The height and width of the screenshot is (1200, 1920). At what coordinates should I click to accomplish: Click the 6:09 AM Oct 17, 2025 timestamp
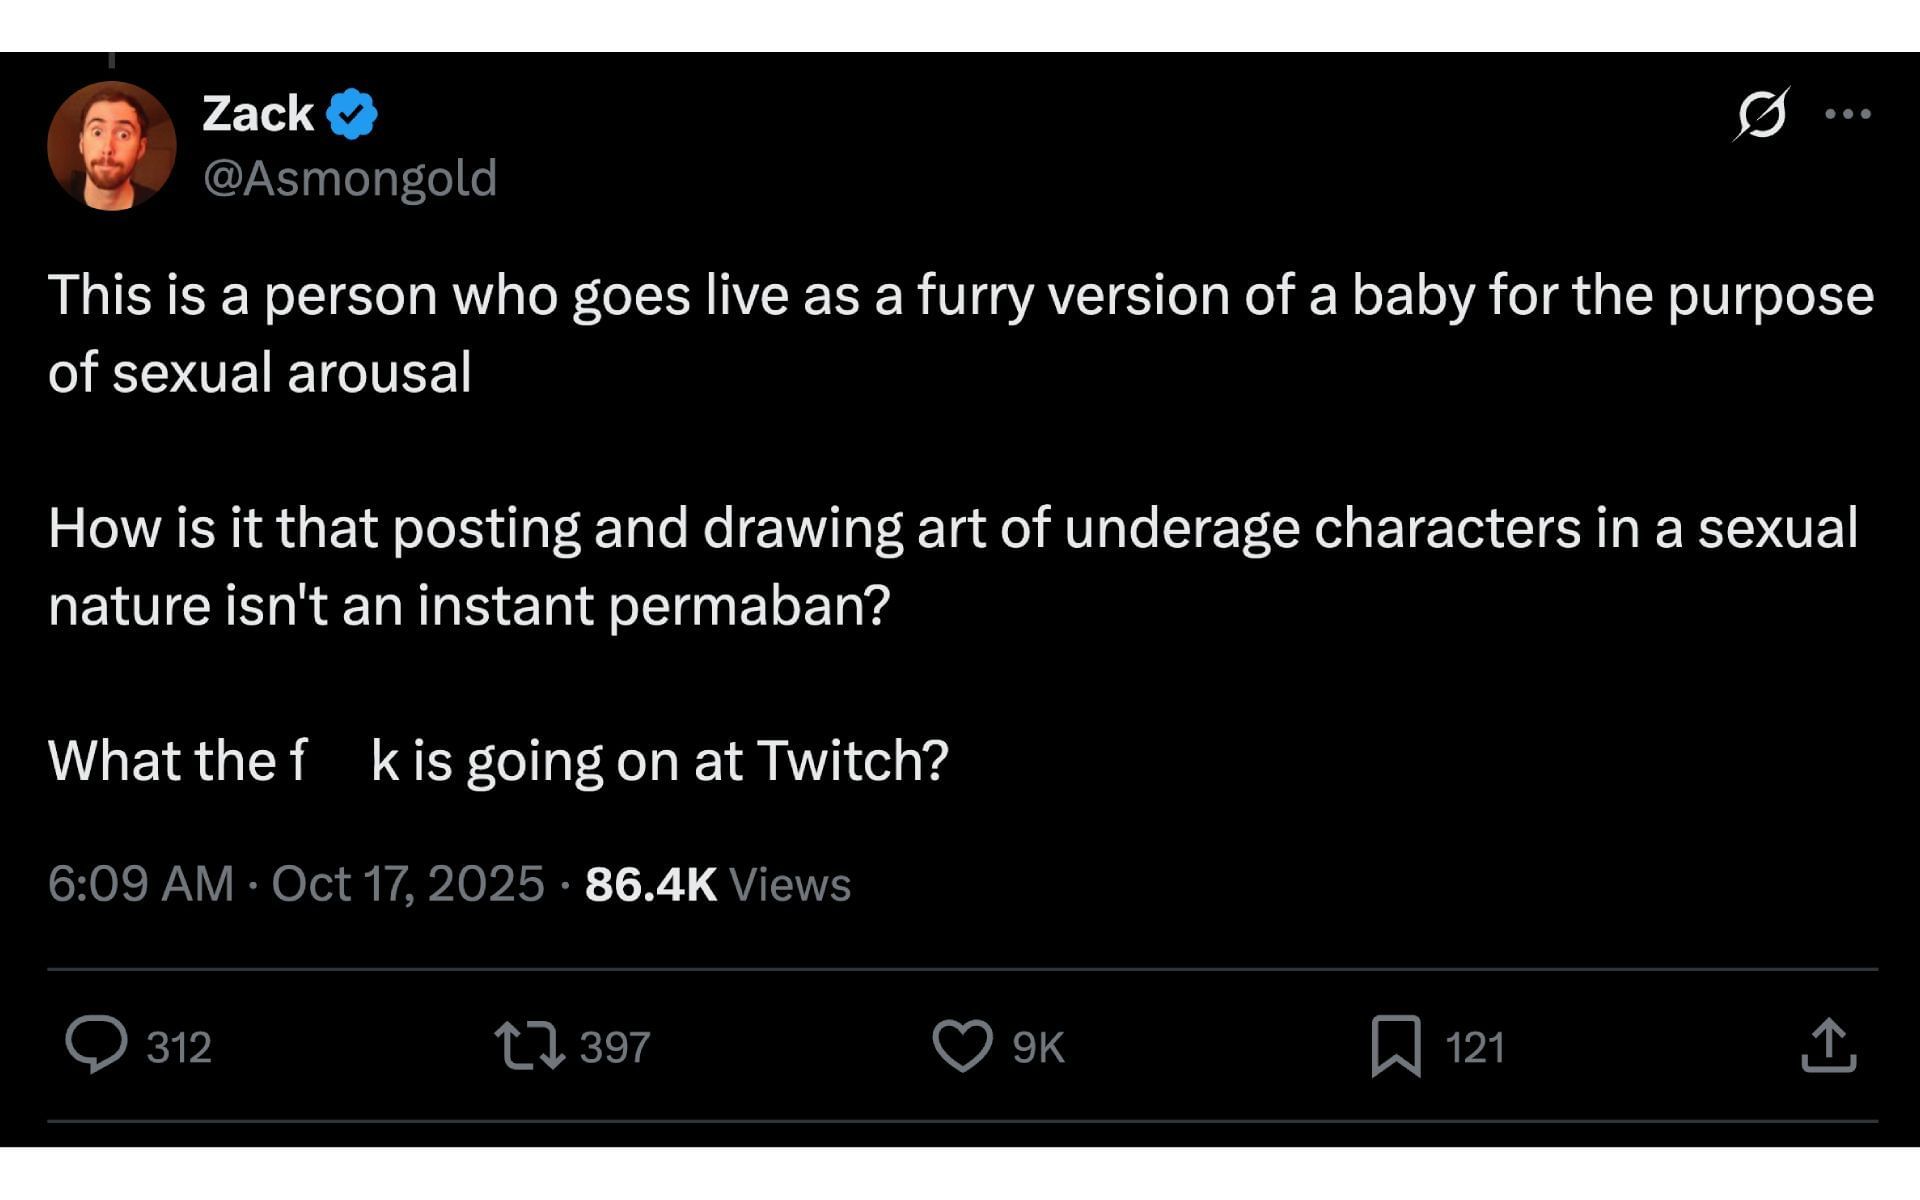click(x=296, y=884)
